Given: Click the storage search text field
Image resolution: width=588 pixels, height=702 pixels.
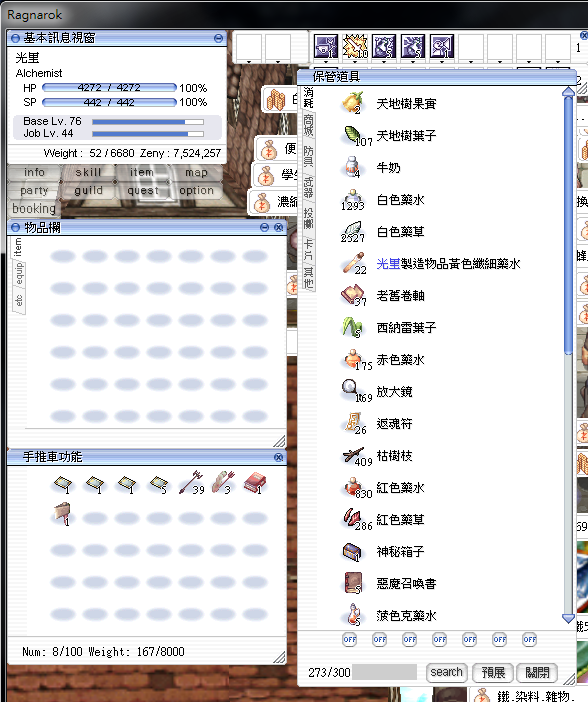Looking at the screenshot, I should pyautogui.click(x=384, y=672).
